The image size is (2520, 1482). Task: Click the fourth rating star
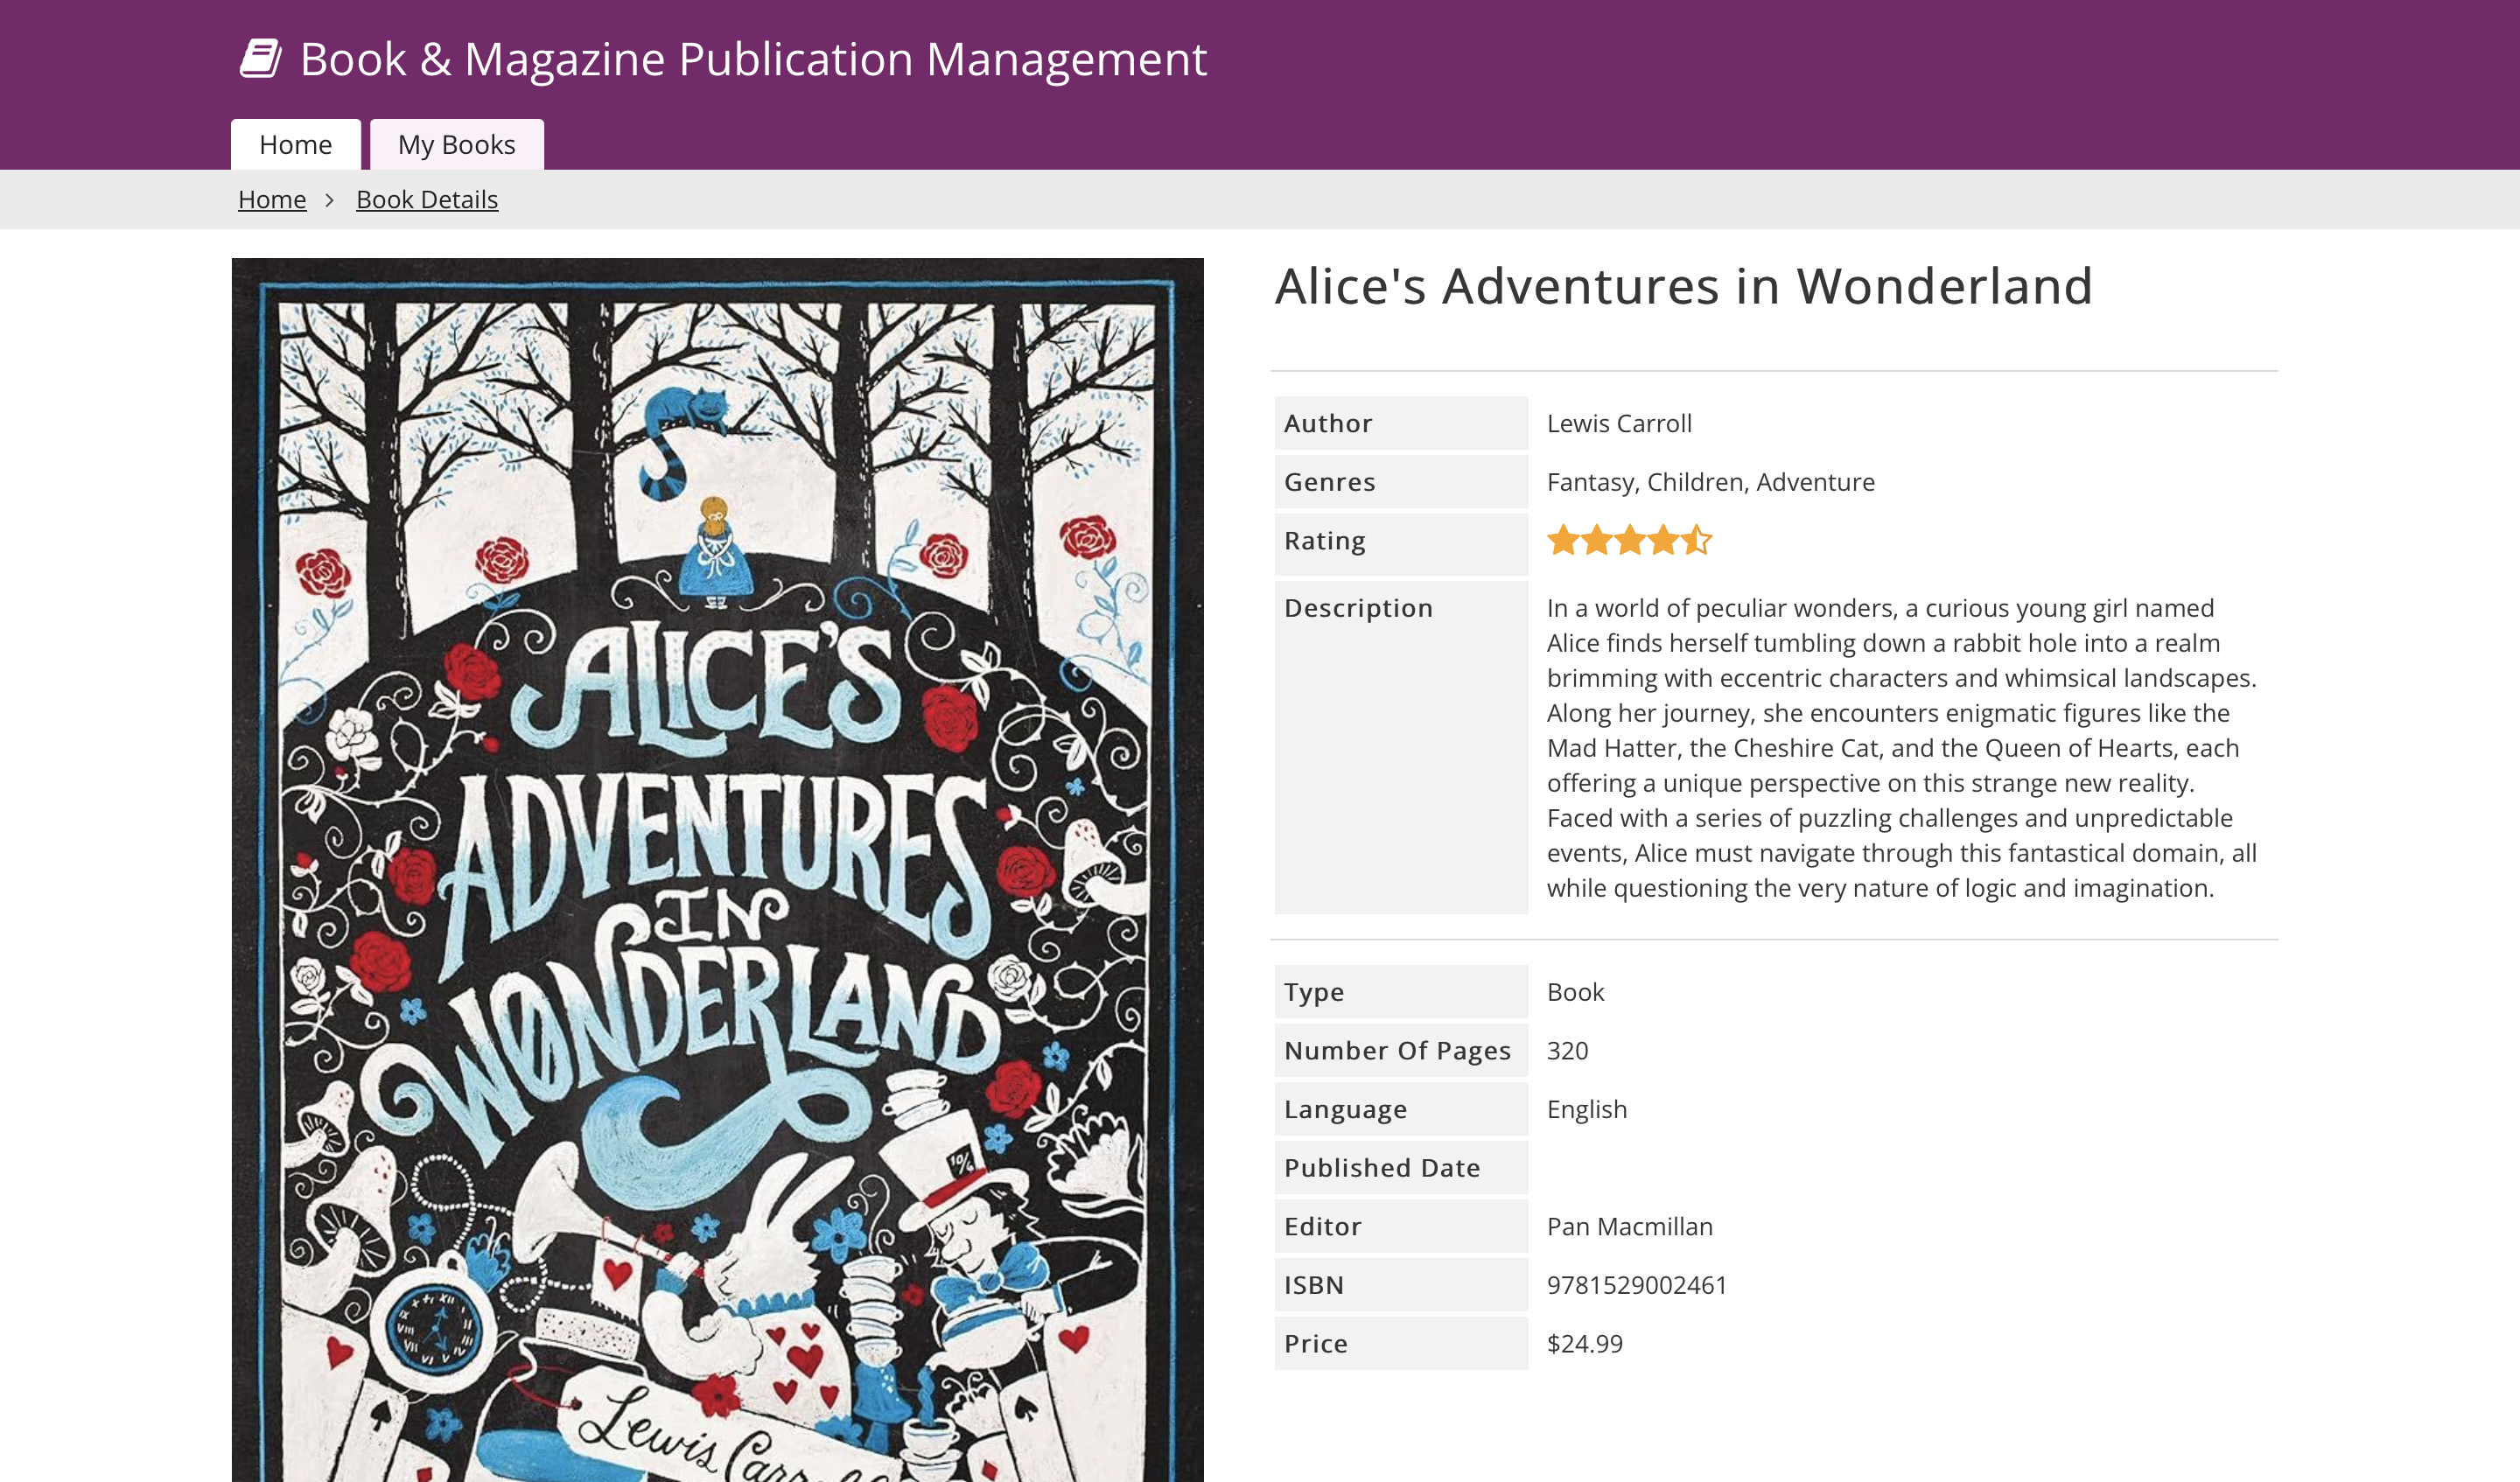[1664, 540]
